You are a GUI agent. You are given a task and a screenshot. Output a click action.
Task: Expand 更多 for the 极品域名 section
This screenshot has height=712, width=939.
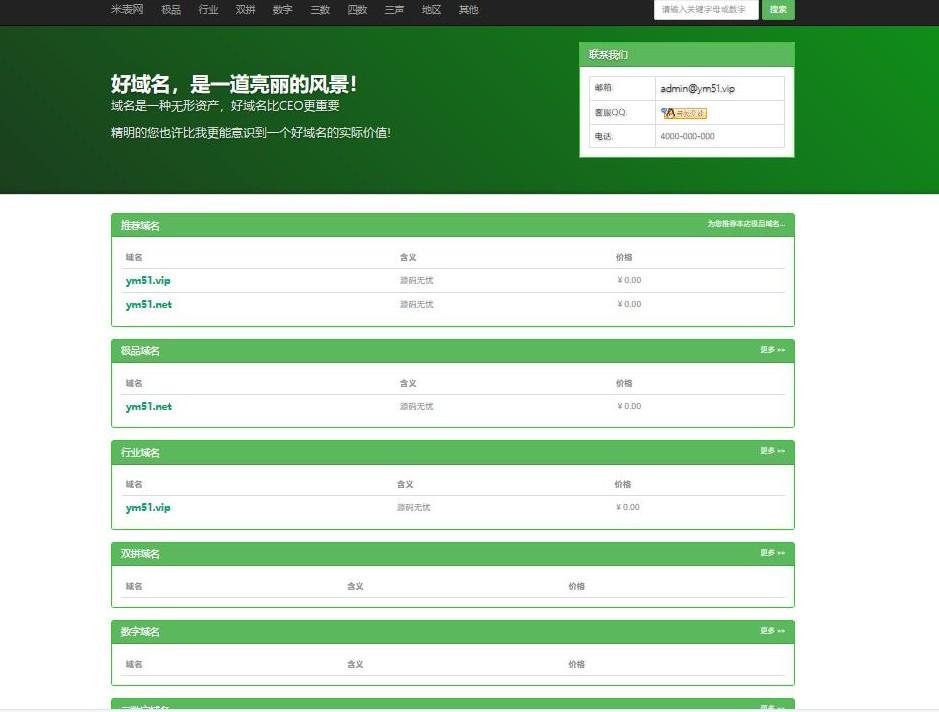coord(770,350)
